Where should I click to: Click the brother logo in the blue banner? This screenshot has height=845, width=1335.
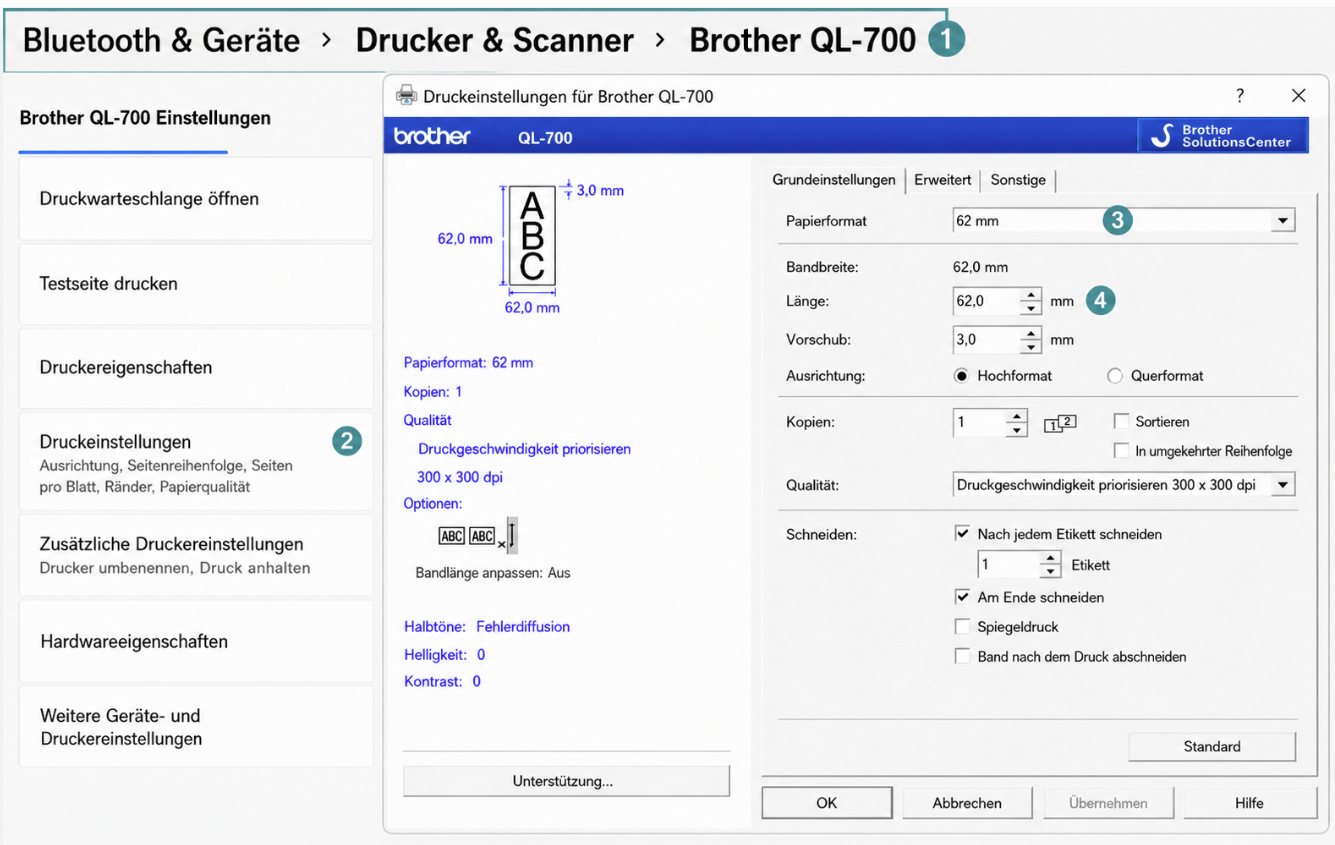(432, 136)
